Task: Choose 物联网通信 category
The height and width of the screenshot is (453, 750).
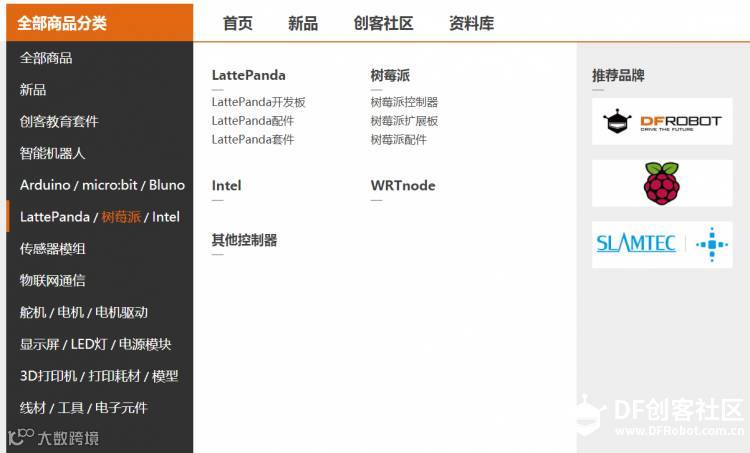Action: (x=52, y=280)
